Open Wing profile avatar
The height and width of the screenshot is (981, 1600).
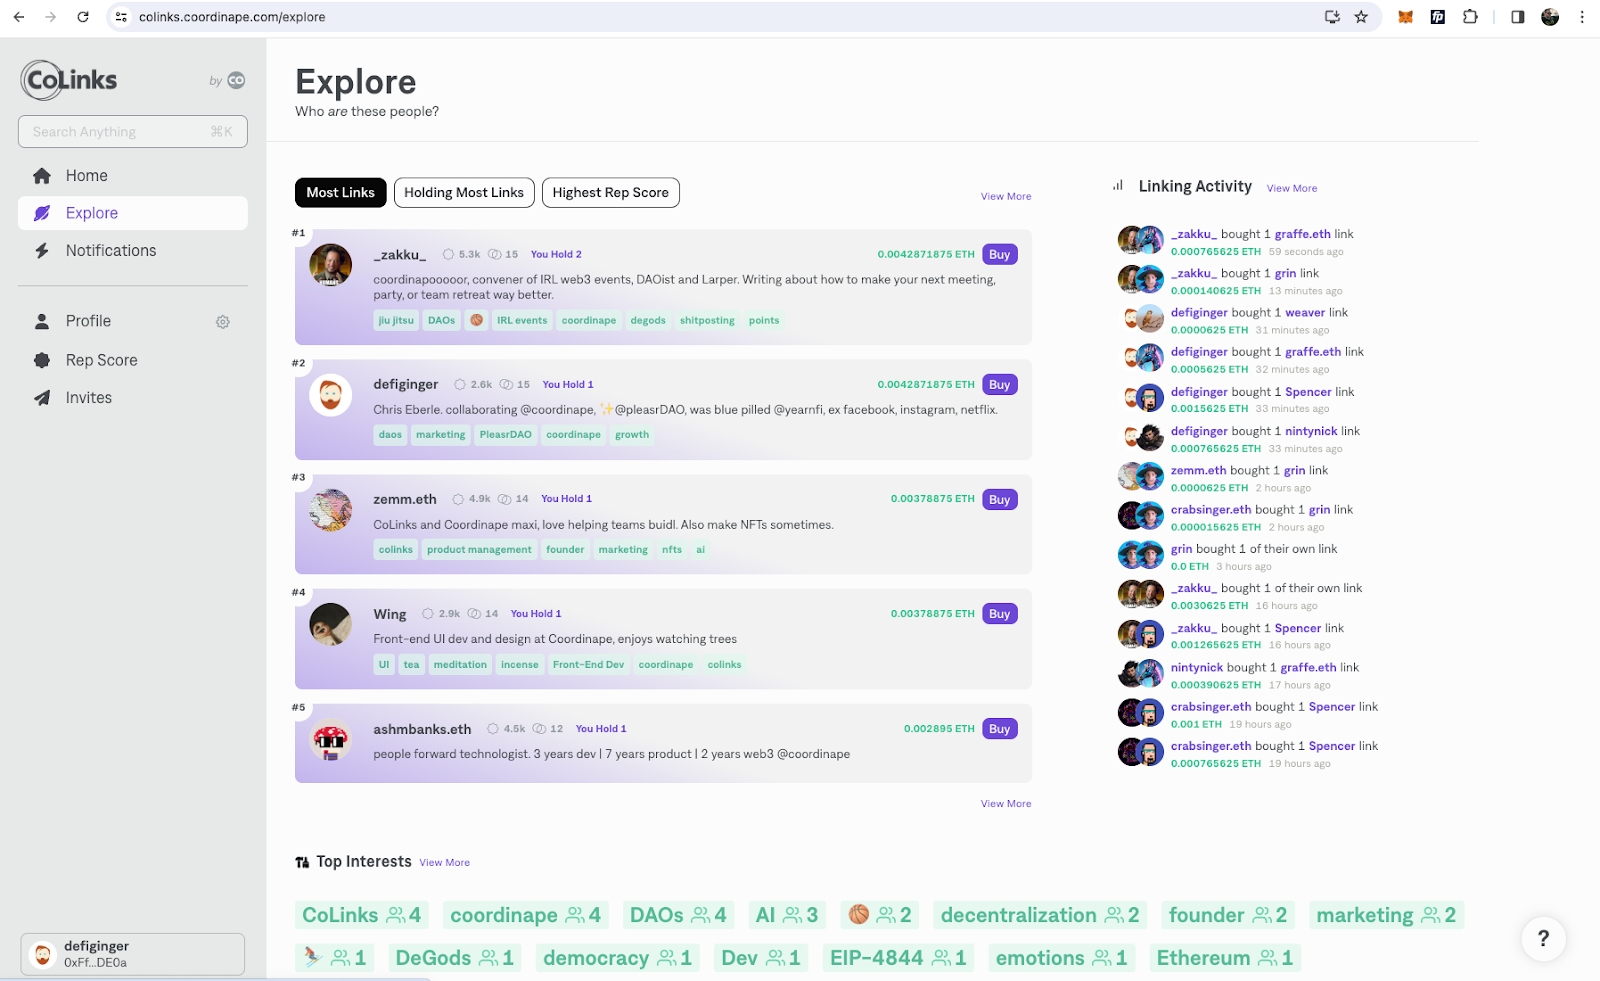331,624
